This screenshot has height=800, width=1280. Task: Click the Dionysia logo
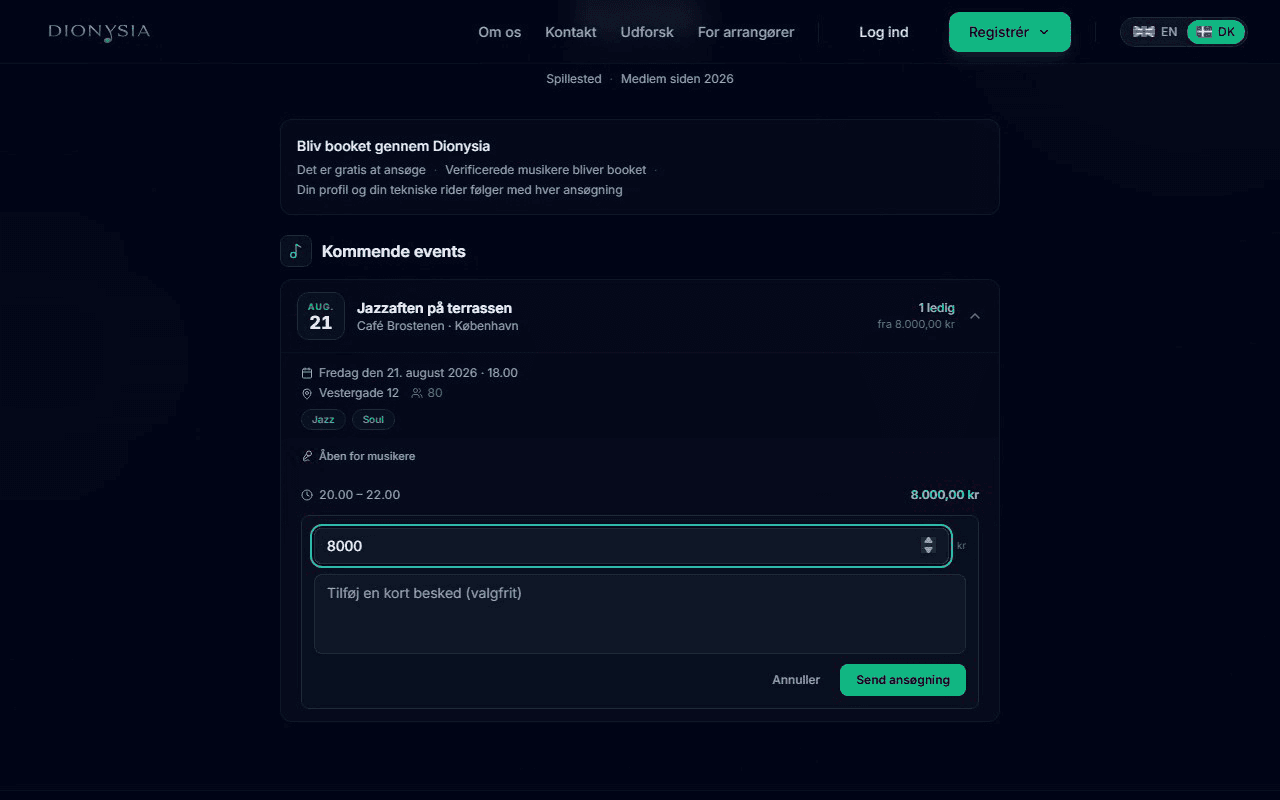click(99, 32)
